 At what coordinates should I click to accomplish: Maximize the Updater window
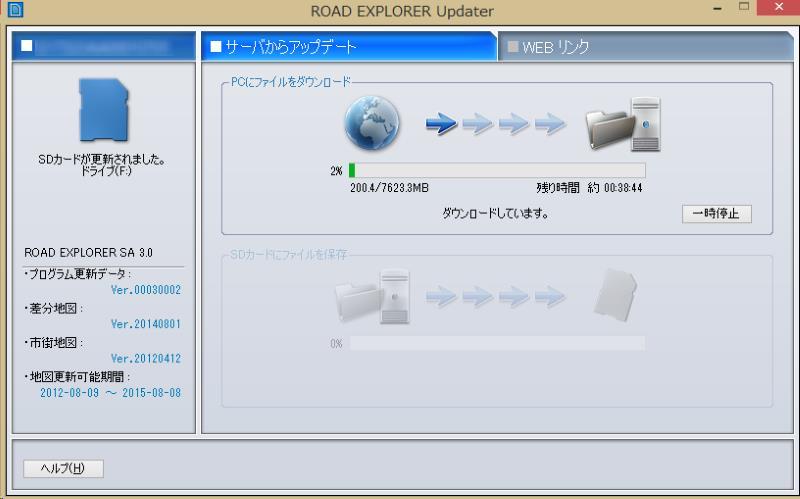pos(744,7)
